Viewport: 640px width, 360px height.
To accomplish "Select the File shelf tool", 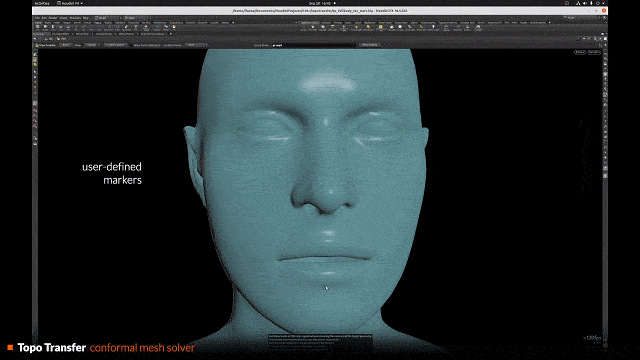I will click(174, 27).
